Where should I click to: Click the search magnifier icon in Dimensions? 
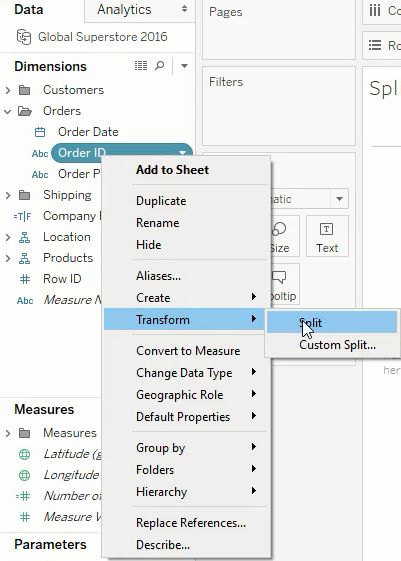(x=160, y=65)
